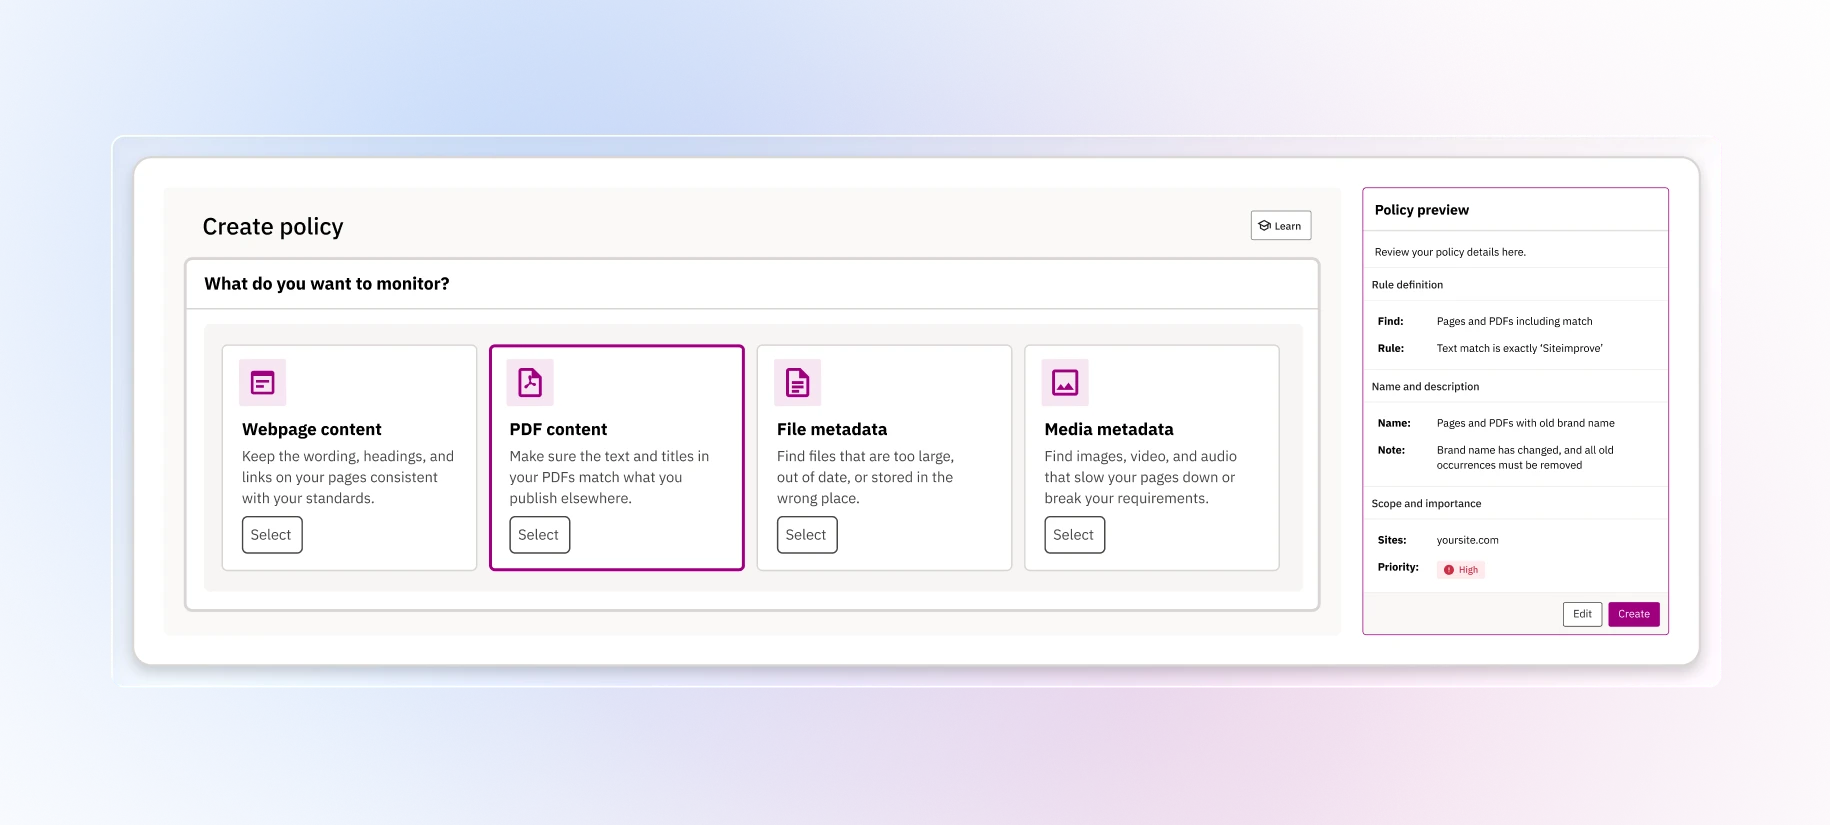Viewport: 1830px width, 825px height.
Task: Click the 'Sites:' field label
Action: [x=1392, y=540]
